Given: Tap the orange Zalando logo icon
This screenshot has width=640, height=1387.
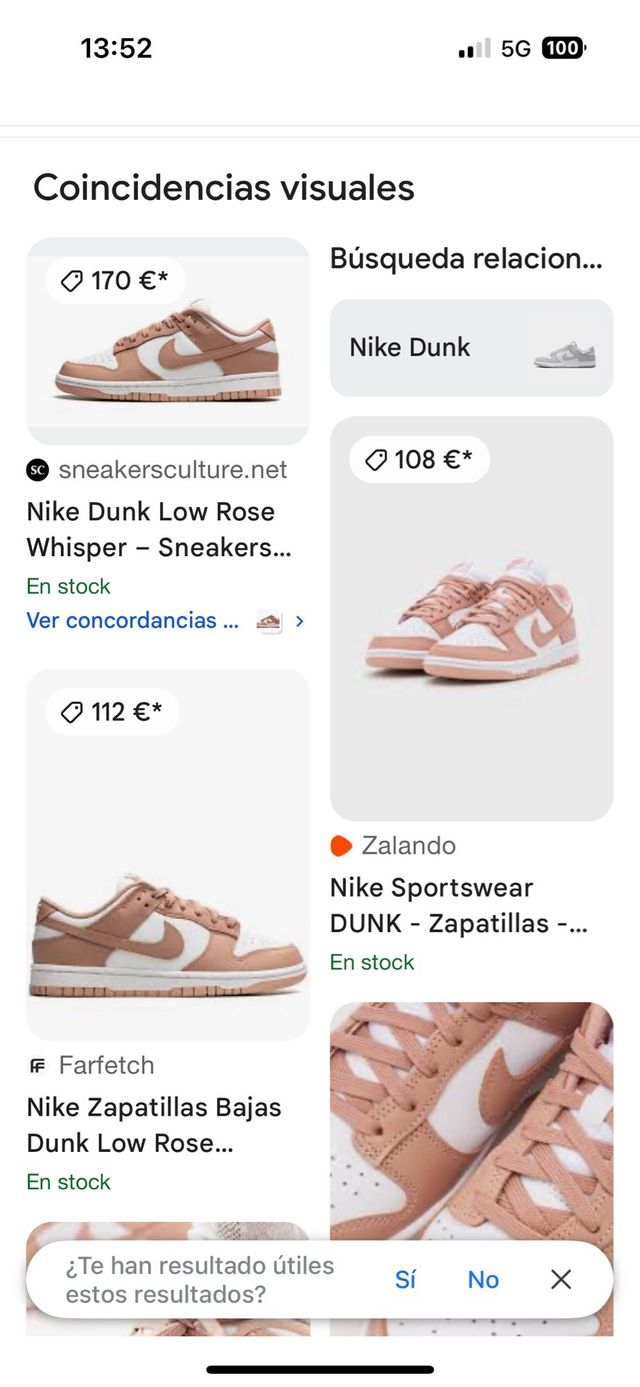Looking at the screenshot, I should click(x=341, y=846).
